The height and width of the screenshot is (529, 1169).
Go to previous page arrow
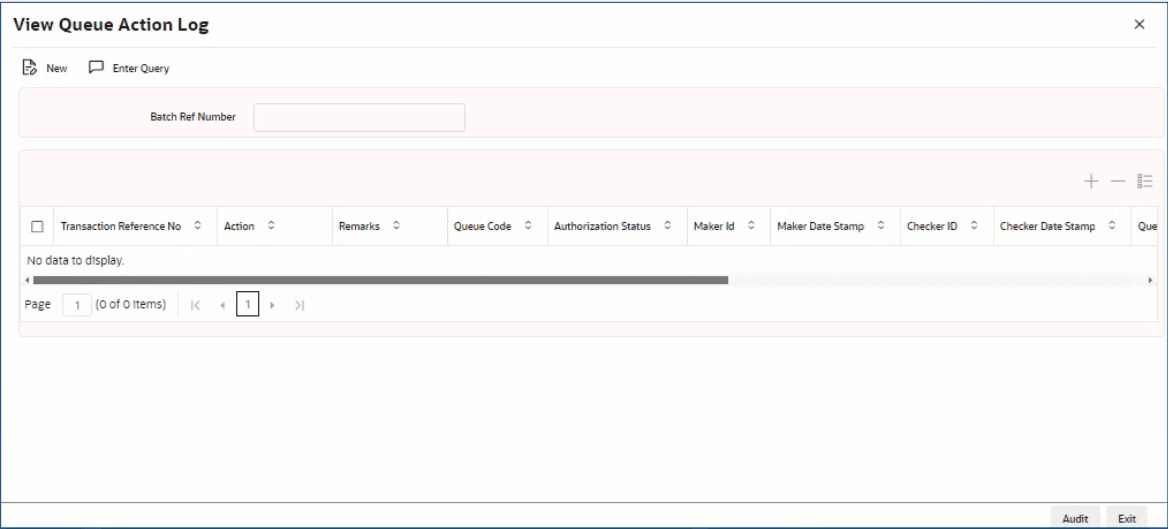coord(222,305)
